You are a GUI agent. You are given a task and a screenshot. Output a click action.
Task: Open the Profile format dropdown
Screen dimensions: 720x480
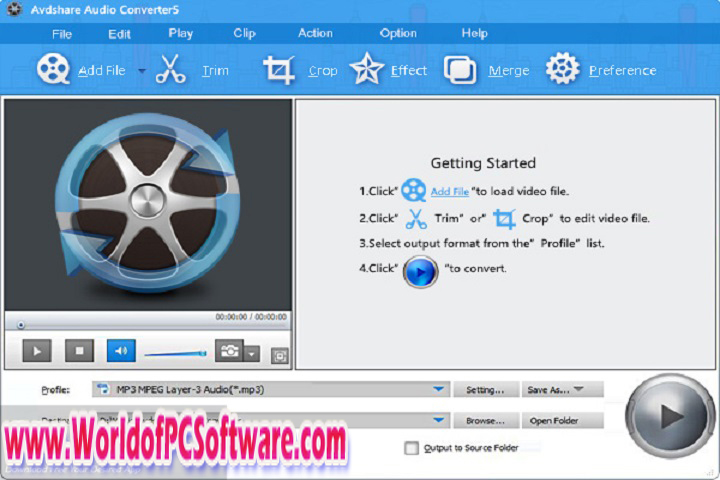tap(439, 390)
